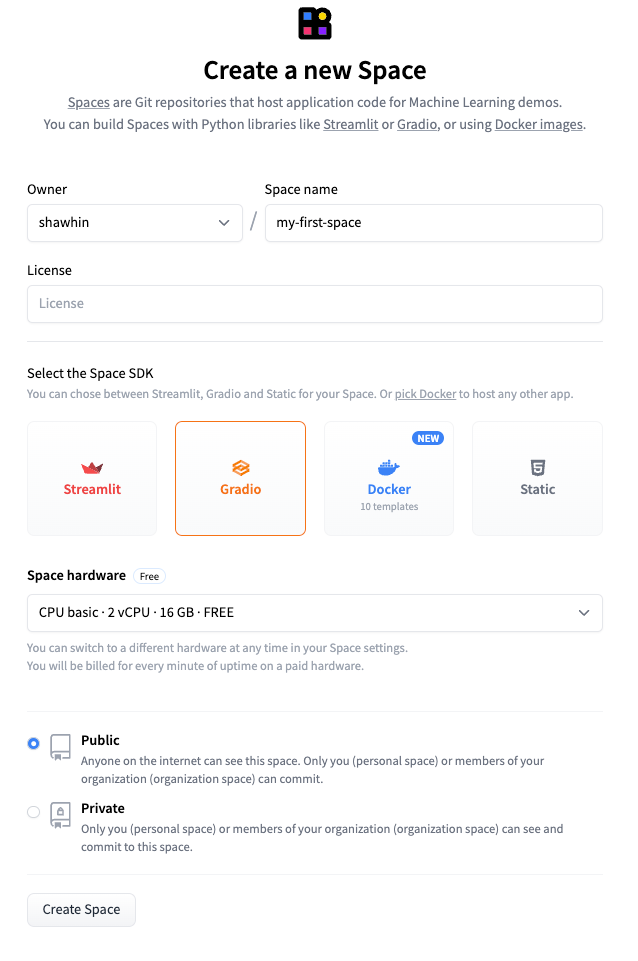Open the License selection field
Viewport: 638px width, 961px height.
(314, 304)
